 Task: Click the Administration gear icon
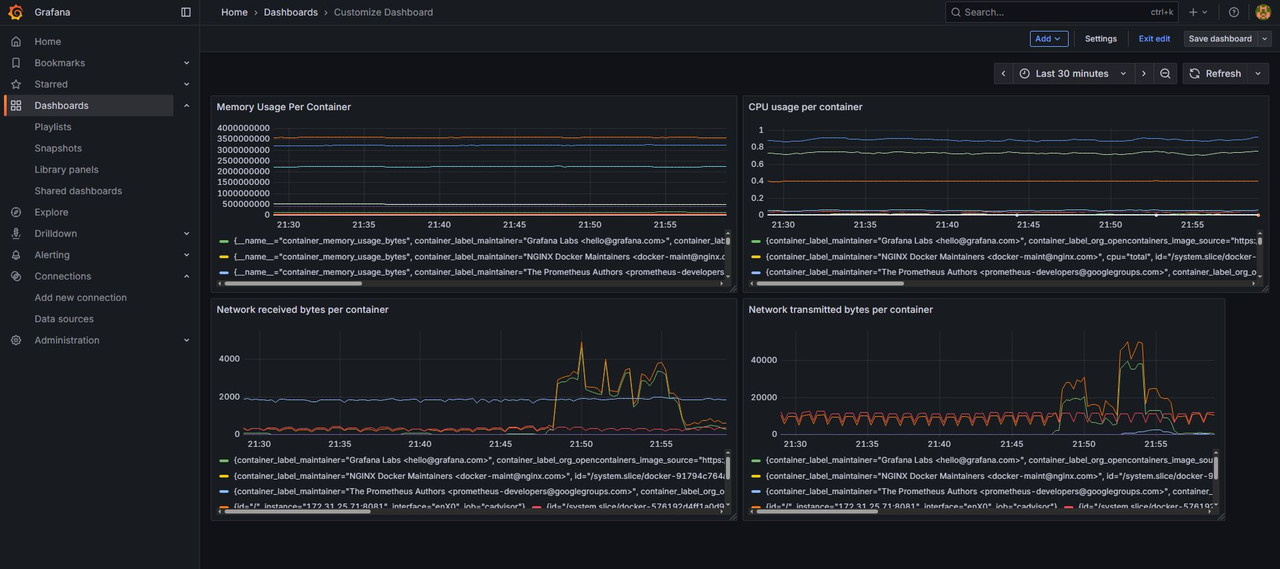[x=15, y=340]
